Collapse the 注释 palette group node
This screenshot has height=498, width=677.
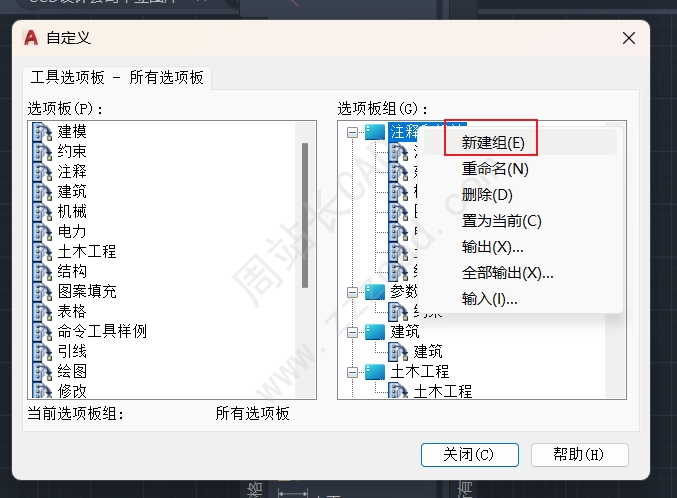click(352, 132)
